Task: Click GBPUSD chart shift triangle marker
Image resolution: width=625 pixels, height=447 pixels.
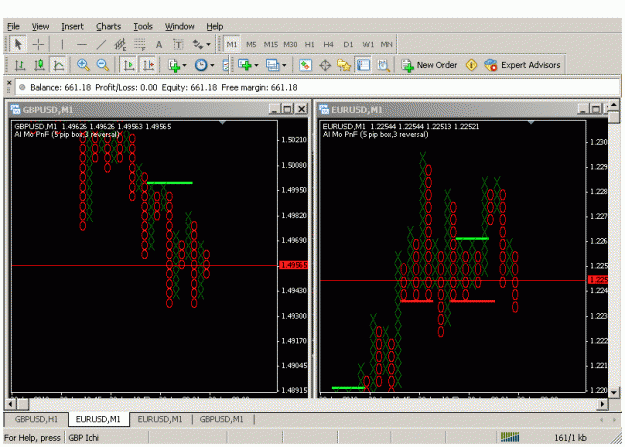Action: (x=222, y=122)
